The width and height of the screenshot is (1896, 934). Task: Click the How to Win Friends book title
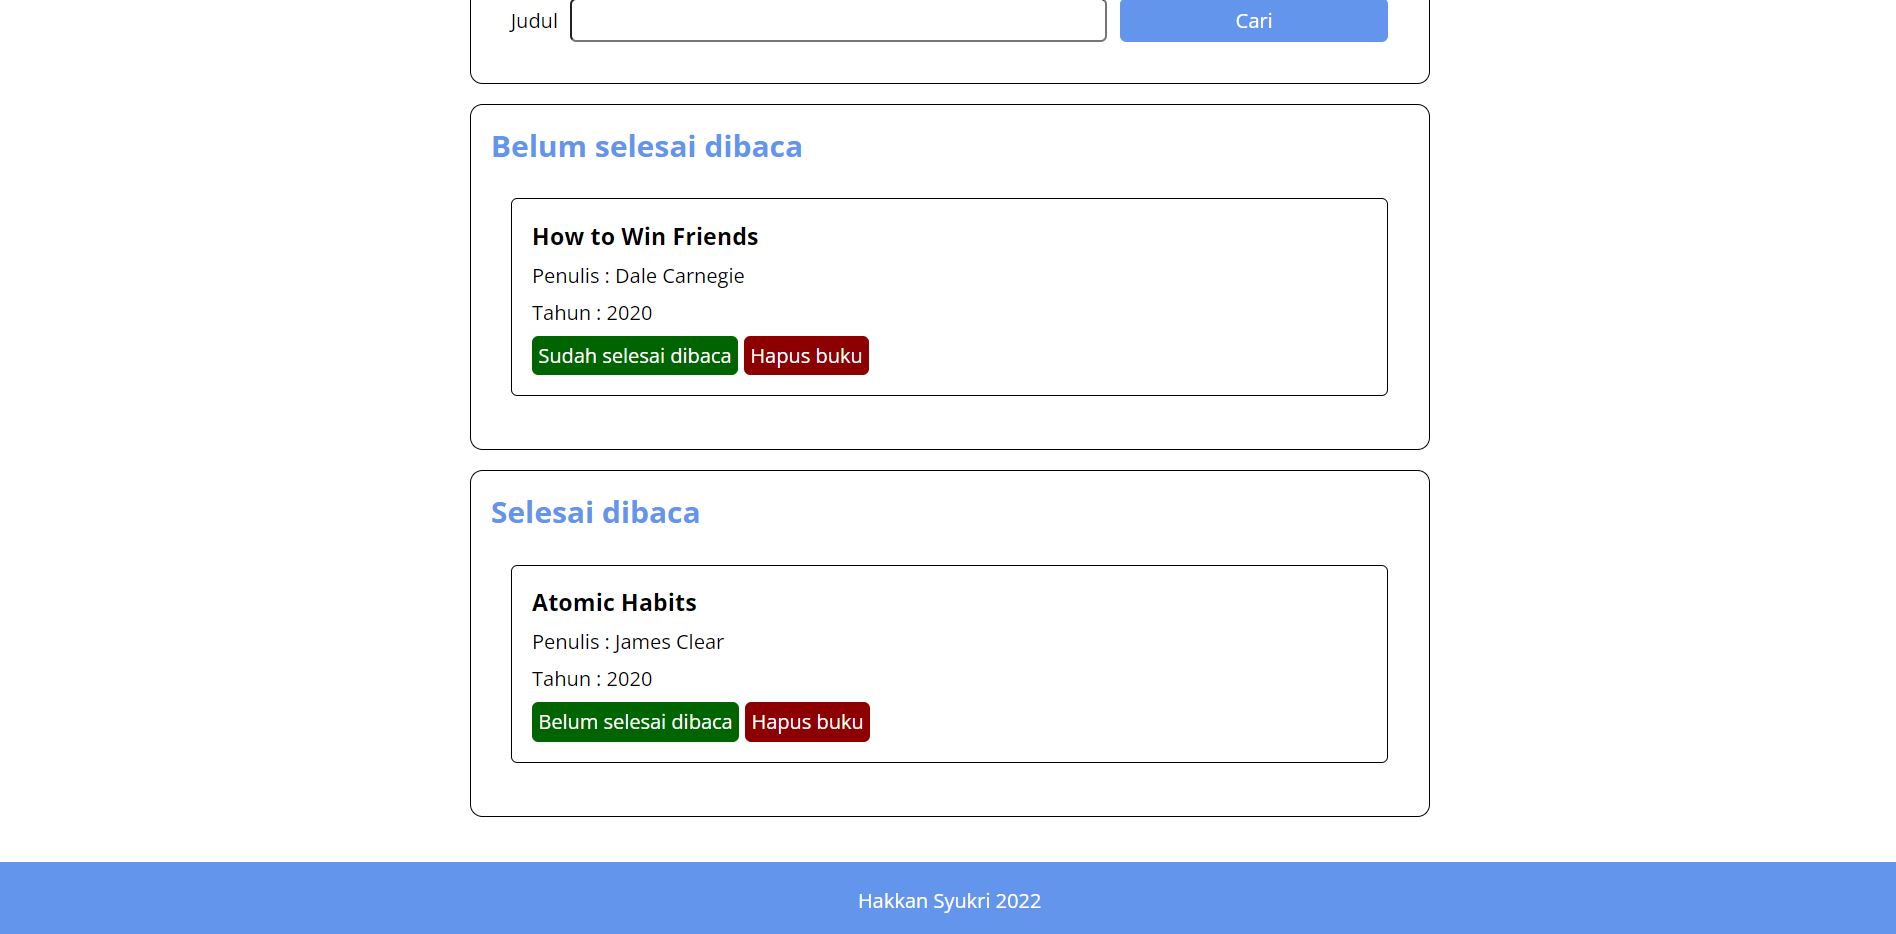coord(644,237)
